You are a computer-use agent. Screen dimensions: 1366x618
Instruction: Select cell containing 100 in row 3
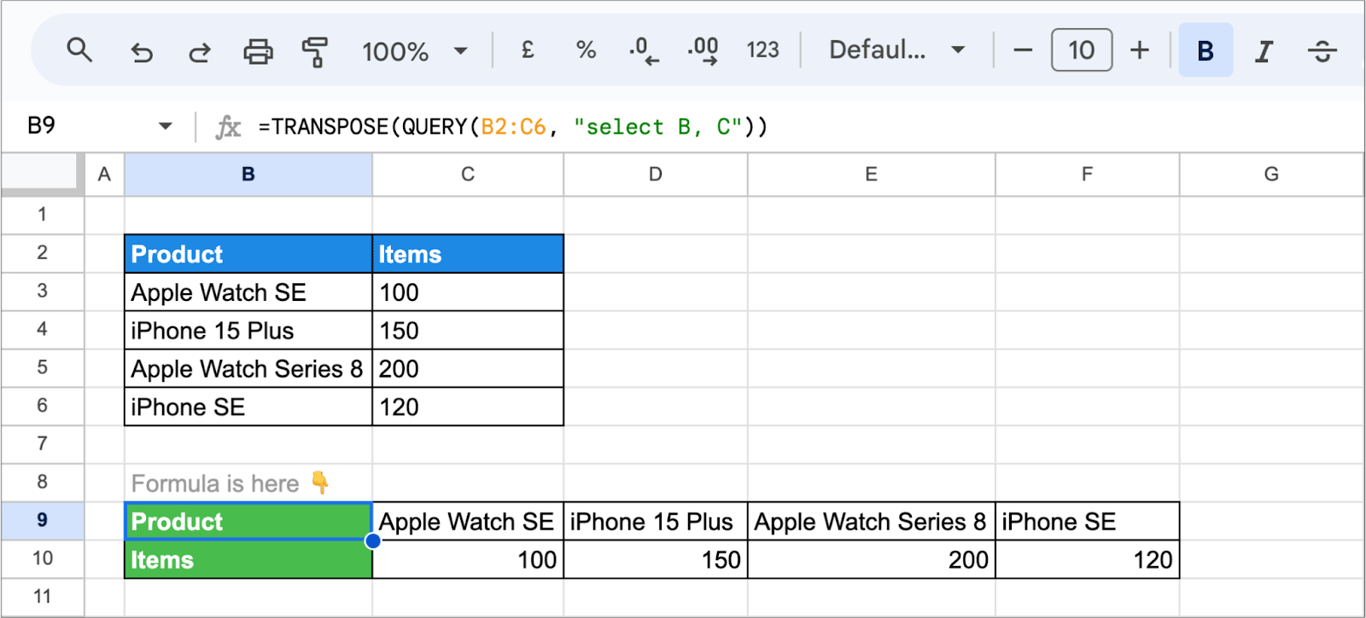(468, 292)
